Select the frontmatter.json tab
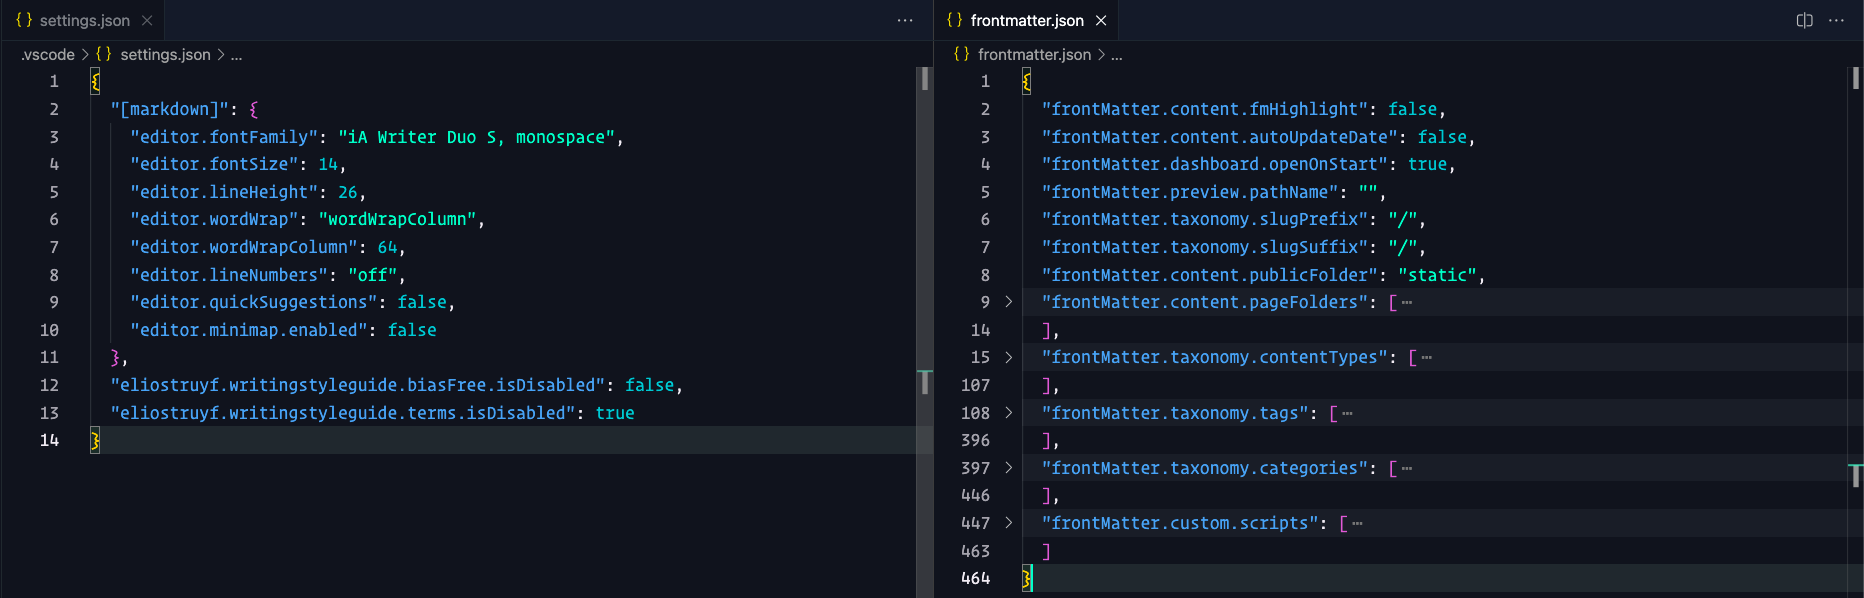 pos(1026,20)
